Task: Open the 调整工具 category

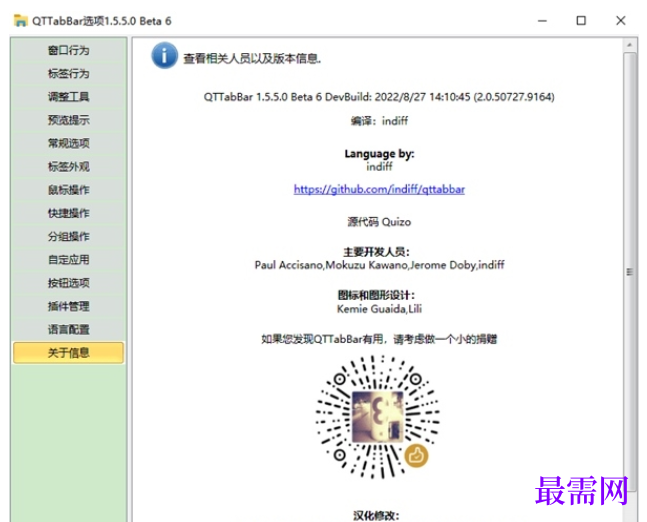Action: [x=68, y=97]
